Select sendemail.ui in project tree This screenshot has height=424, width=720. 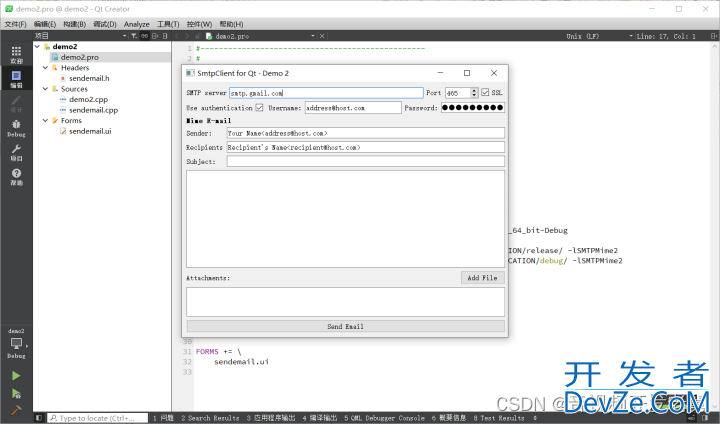pyautogui.click(x=90, y=131)
